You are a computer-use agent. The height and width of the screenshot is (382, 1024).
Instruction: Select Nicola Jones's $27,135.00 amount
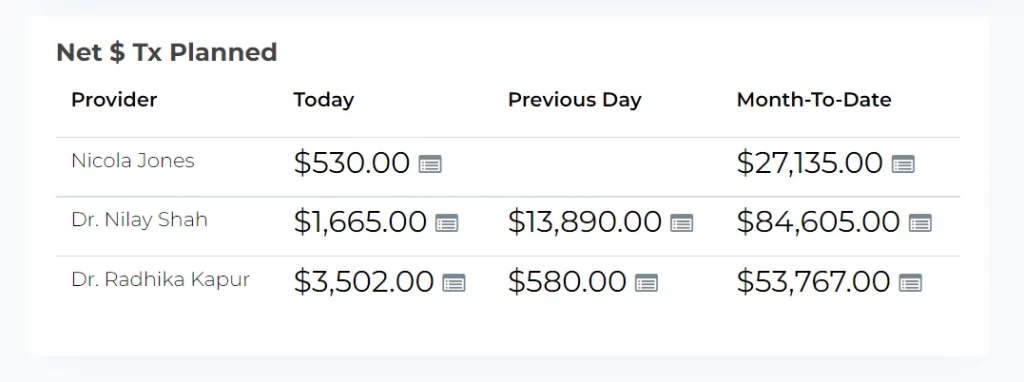(x=810, y=163)
